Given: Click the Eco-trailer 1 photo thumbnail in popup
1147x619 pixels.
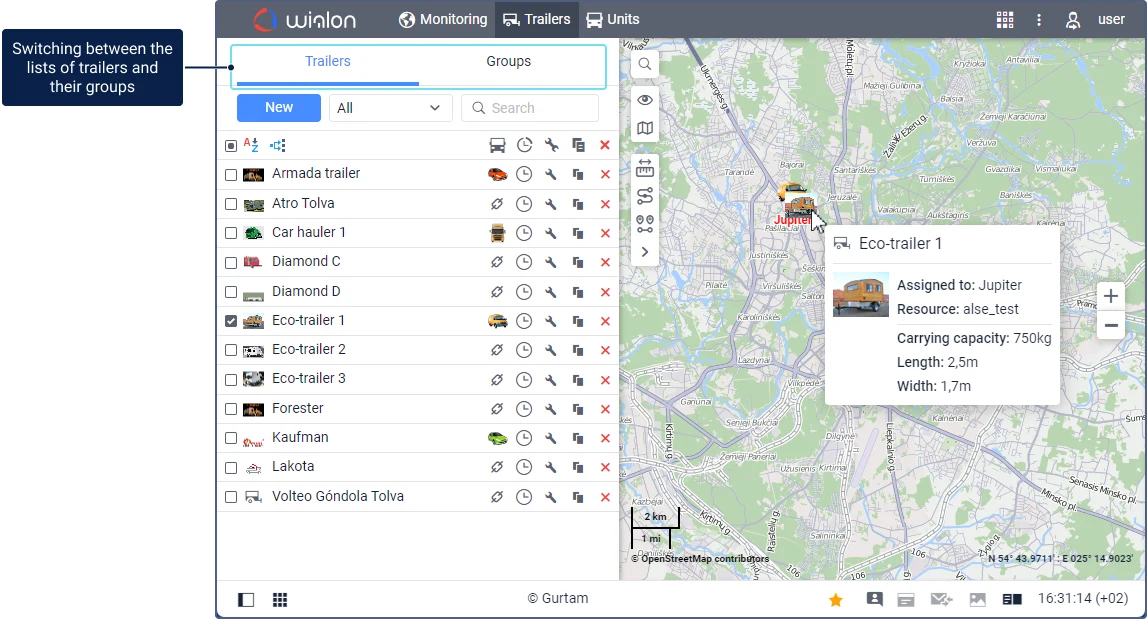Looking at the screenshot, I should coord(861,295).
